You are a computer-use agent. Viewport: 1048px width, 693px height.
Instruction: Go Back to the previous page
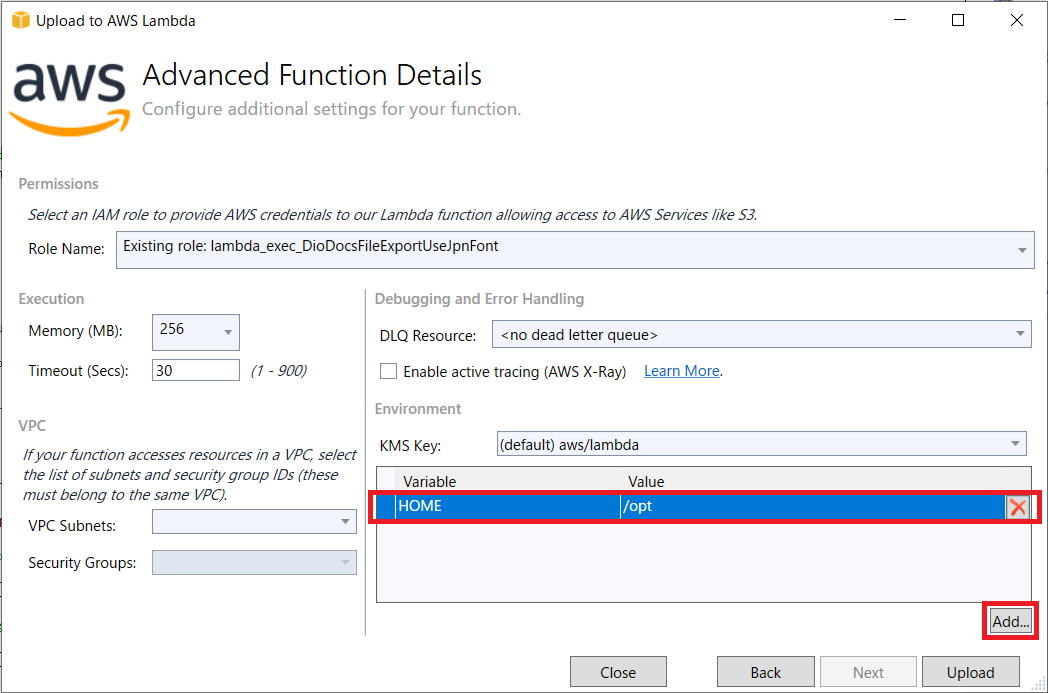click(x=765, y=672)
